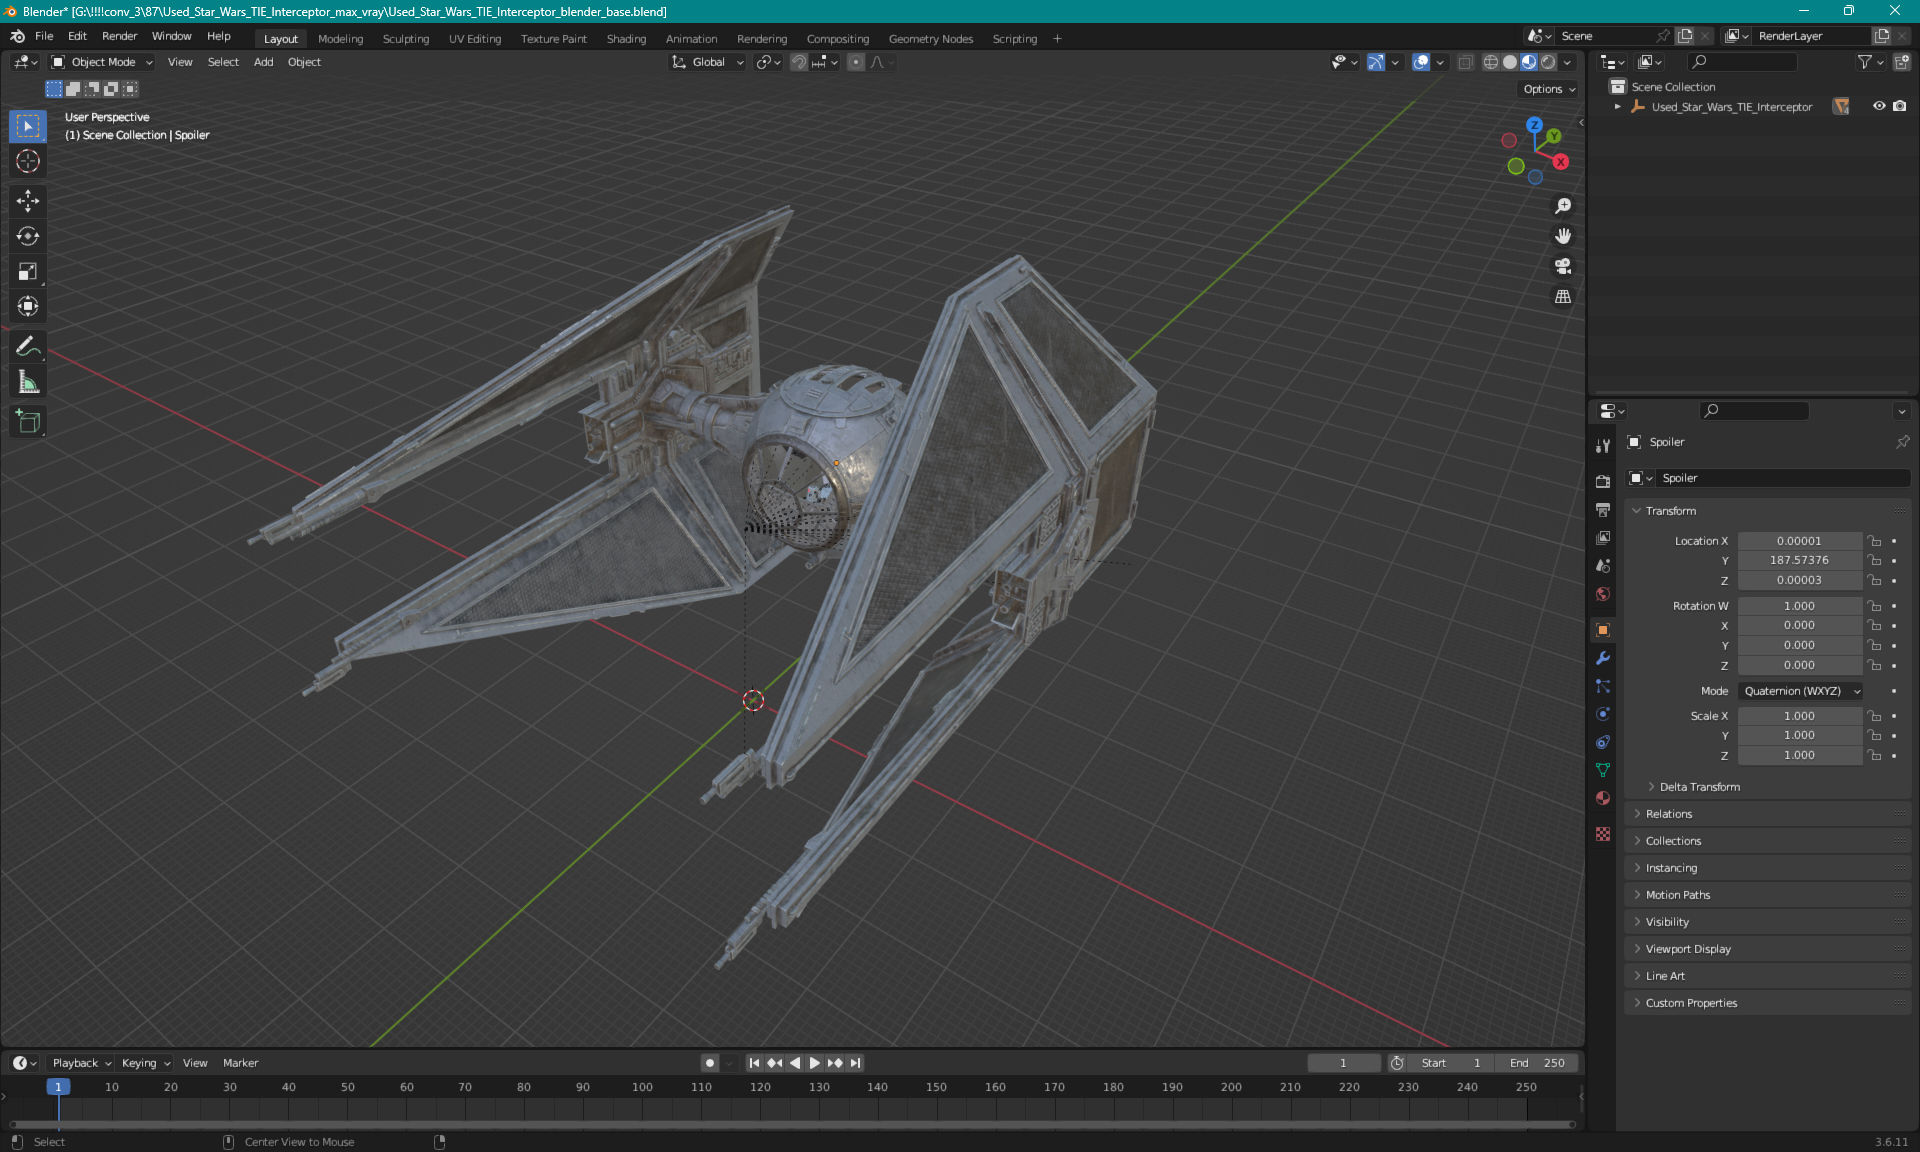Open the Physics properties tab
Screen dimensions: 1920x1152
[x=1603, y=714]
